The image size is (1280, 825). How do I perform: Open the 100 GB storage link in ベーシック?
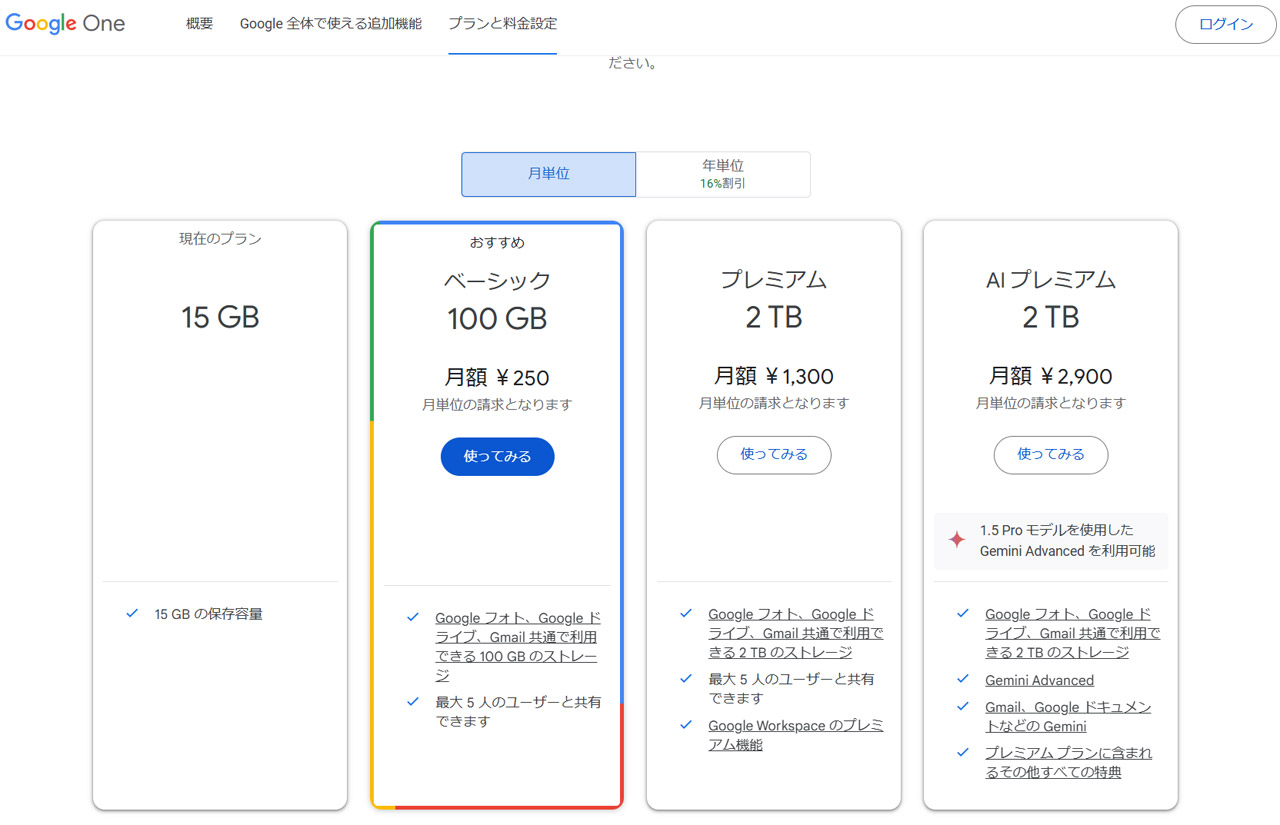[518, 647]
